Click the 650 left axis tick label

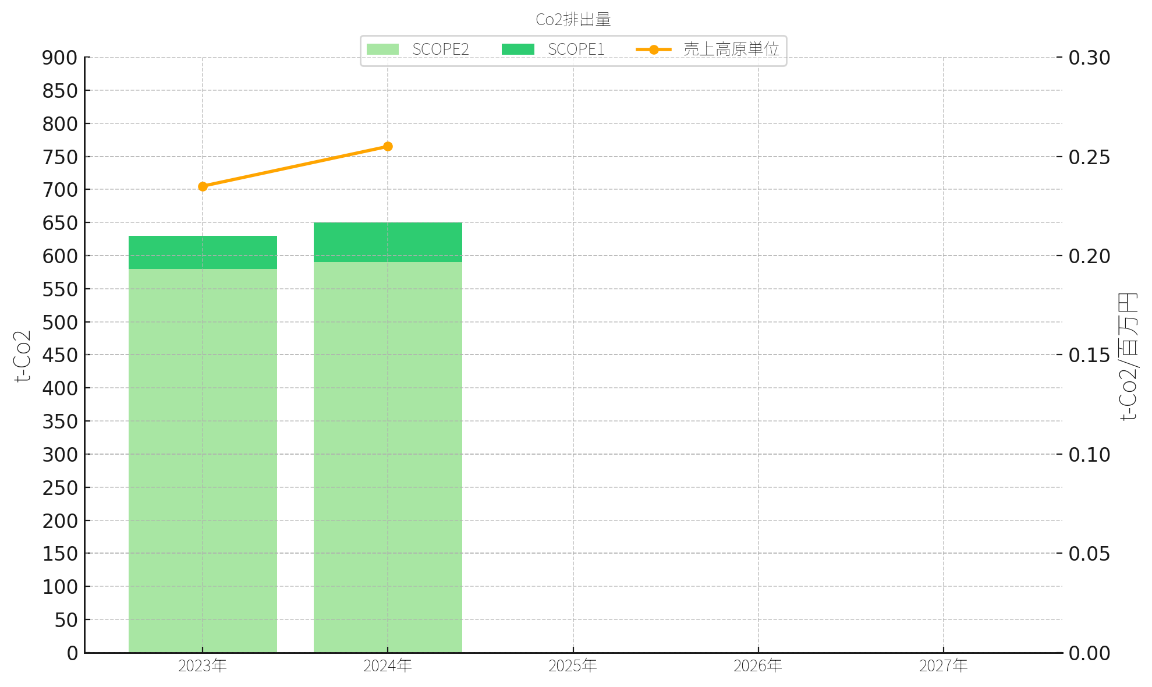click(60, 223)
